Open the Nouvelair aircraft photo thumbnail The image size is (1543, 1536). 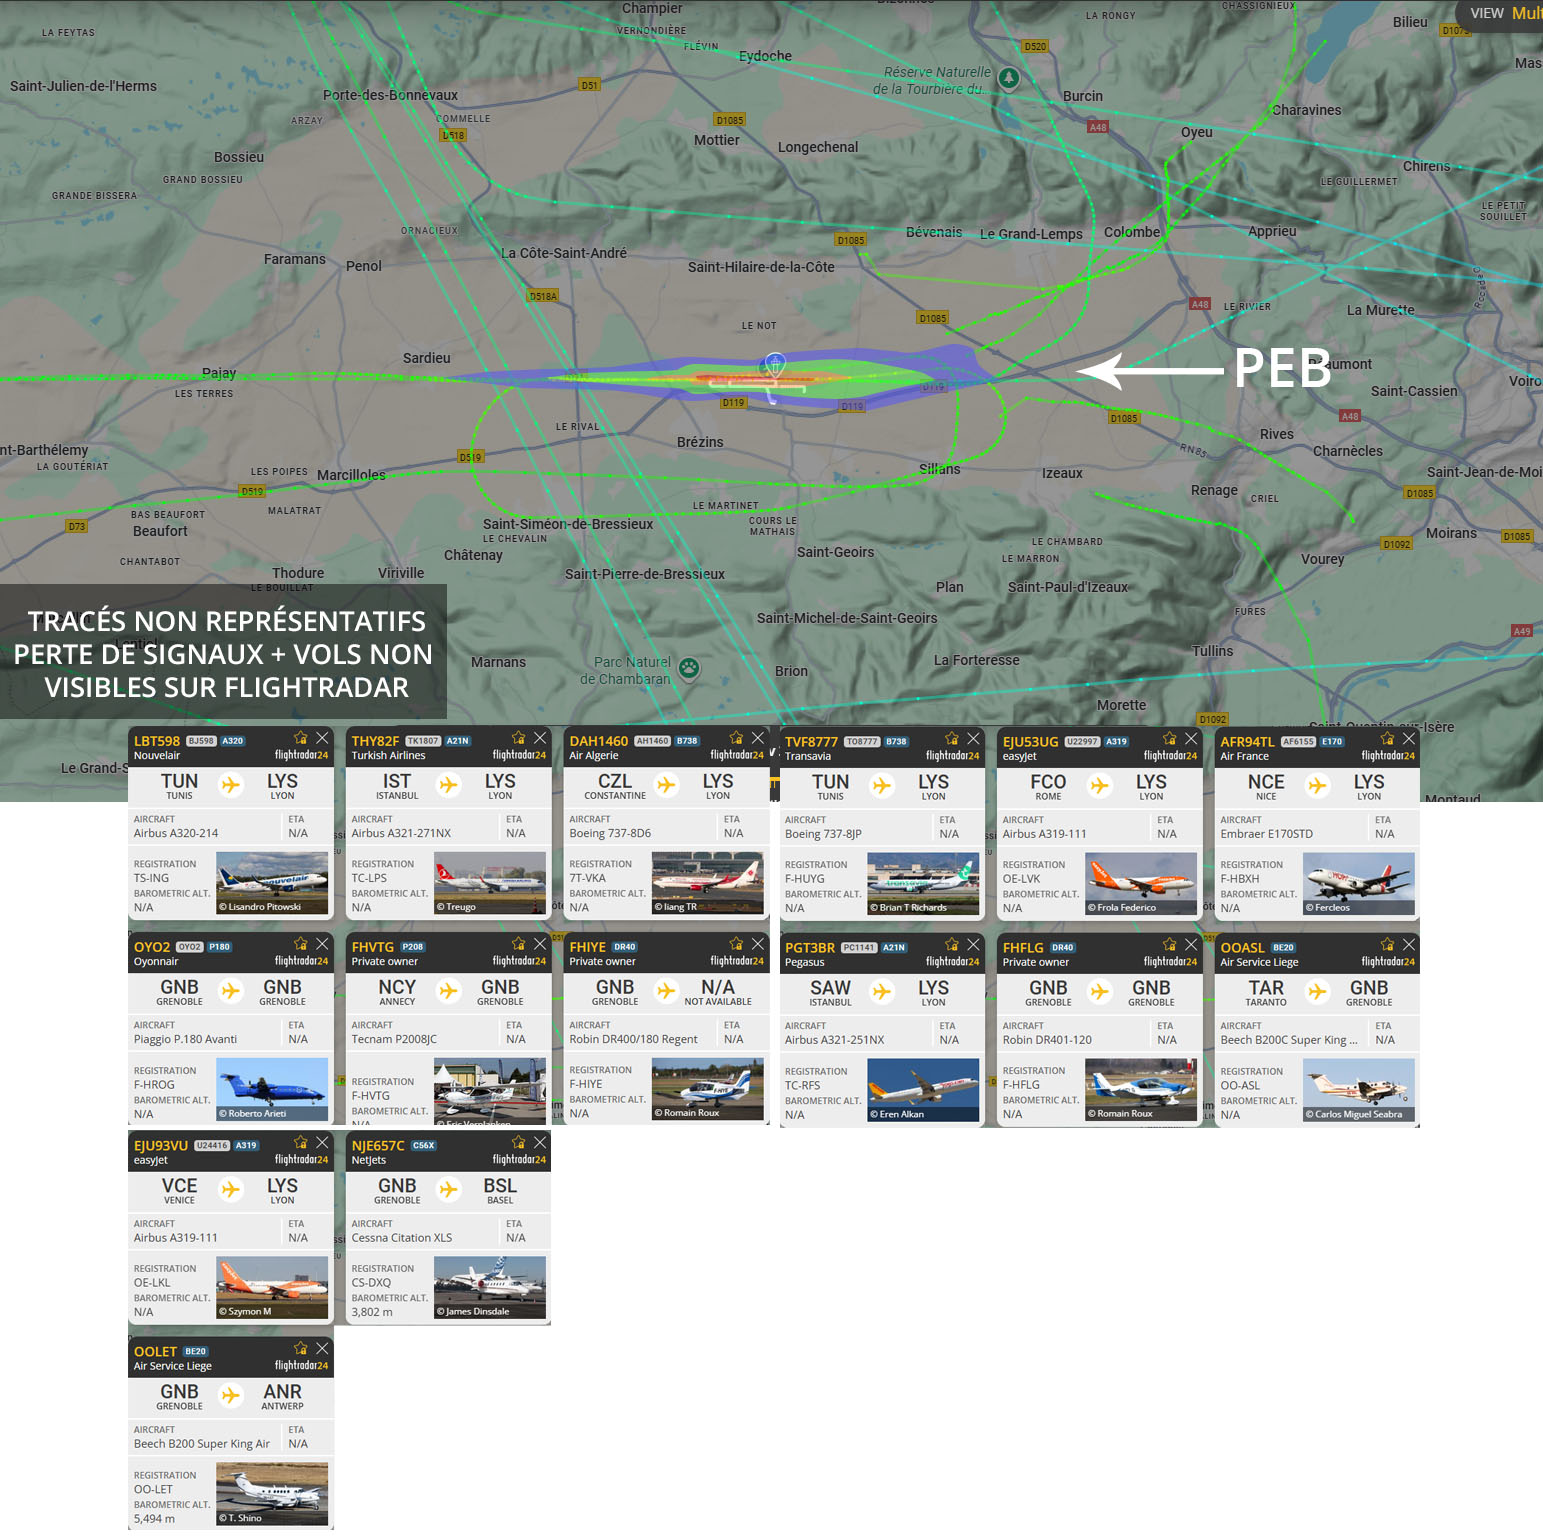coord(272,882)
